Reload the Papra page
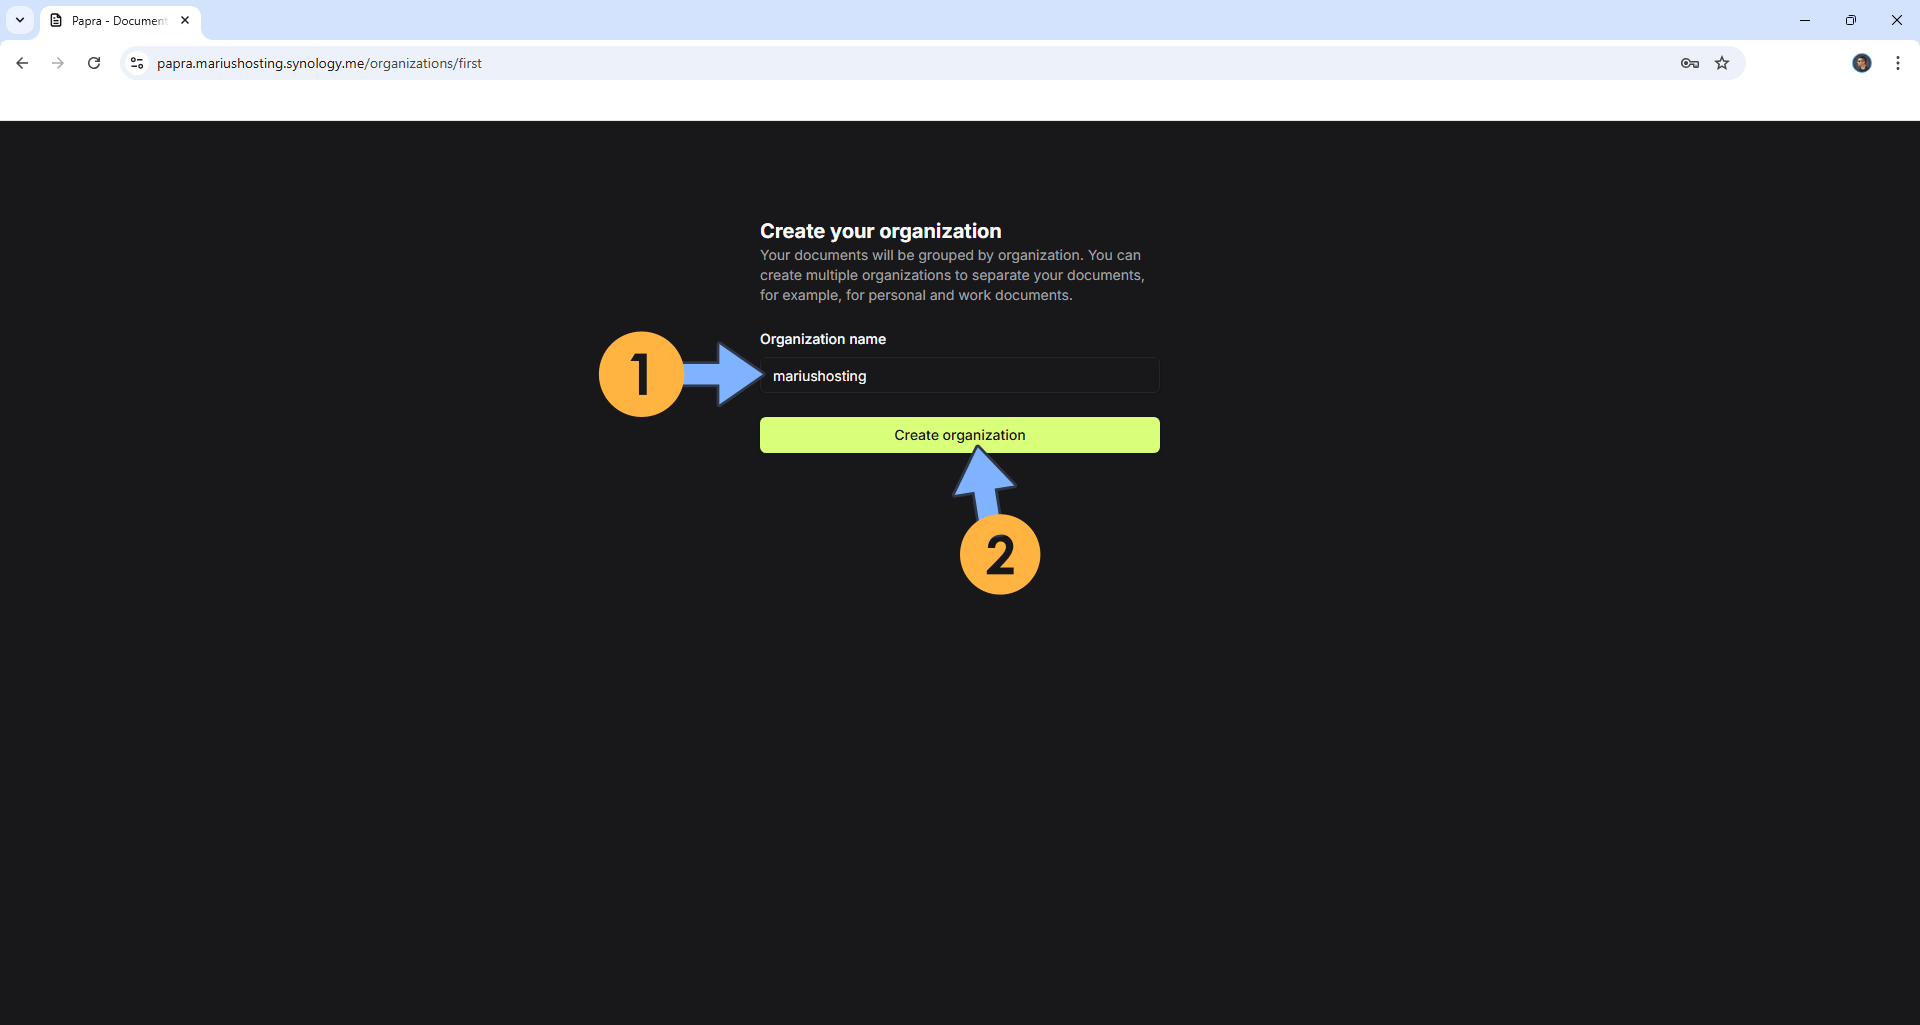This screenshot has height=1025, width=1920. coord(94,63)
